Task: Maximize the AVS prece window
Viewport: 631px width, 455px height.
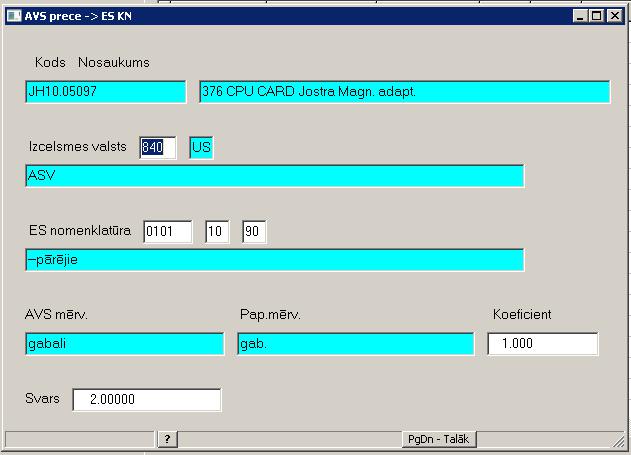Action: click(596, 16)
